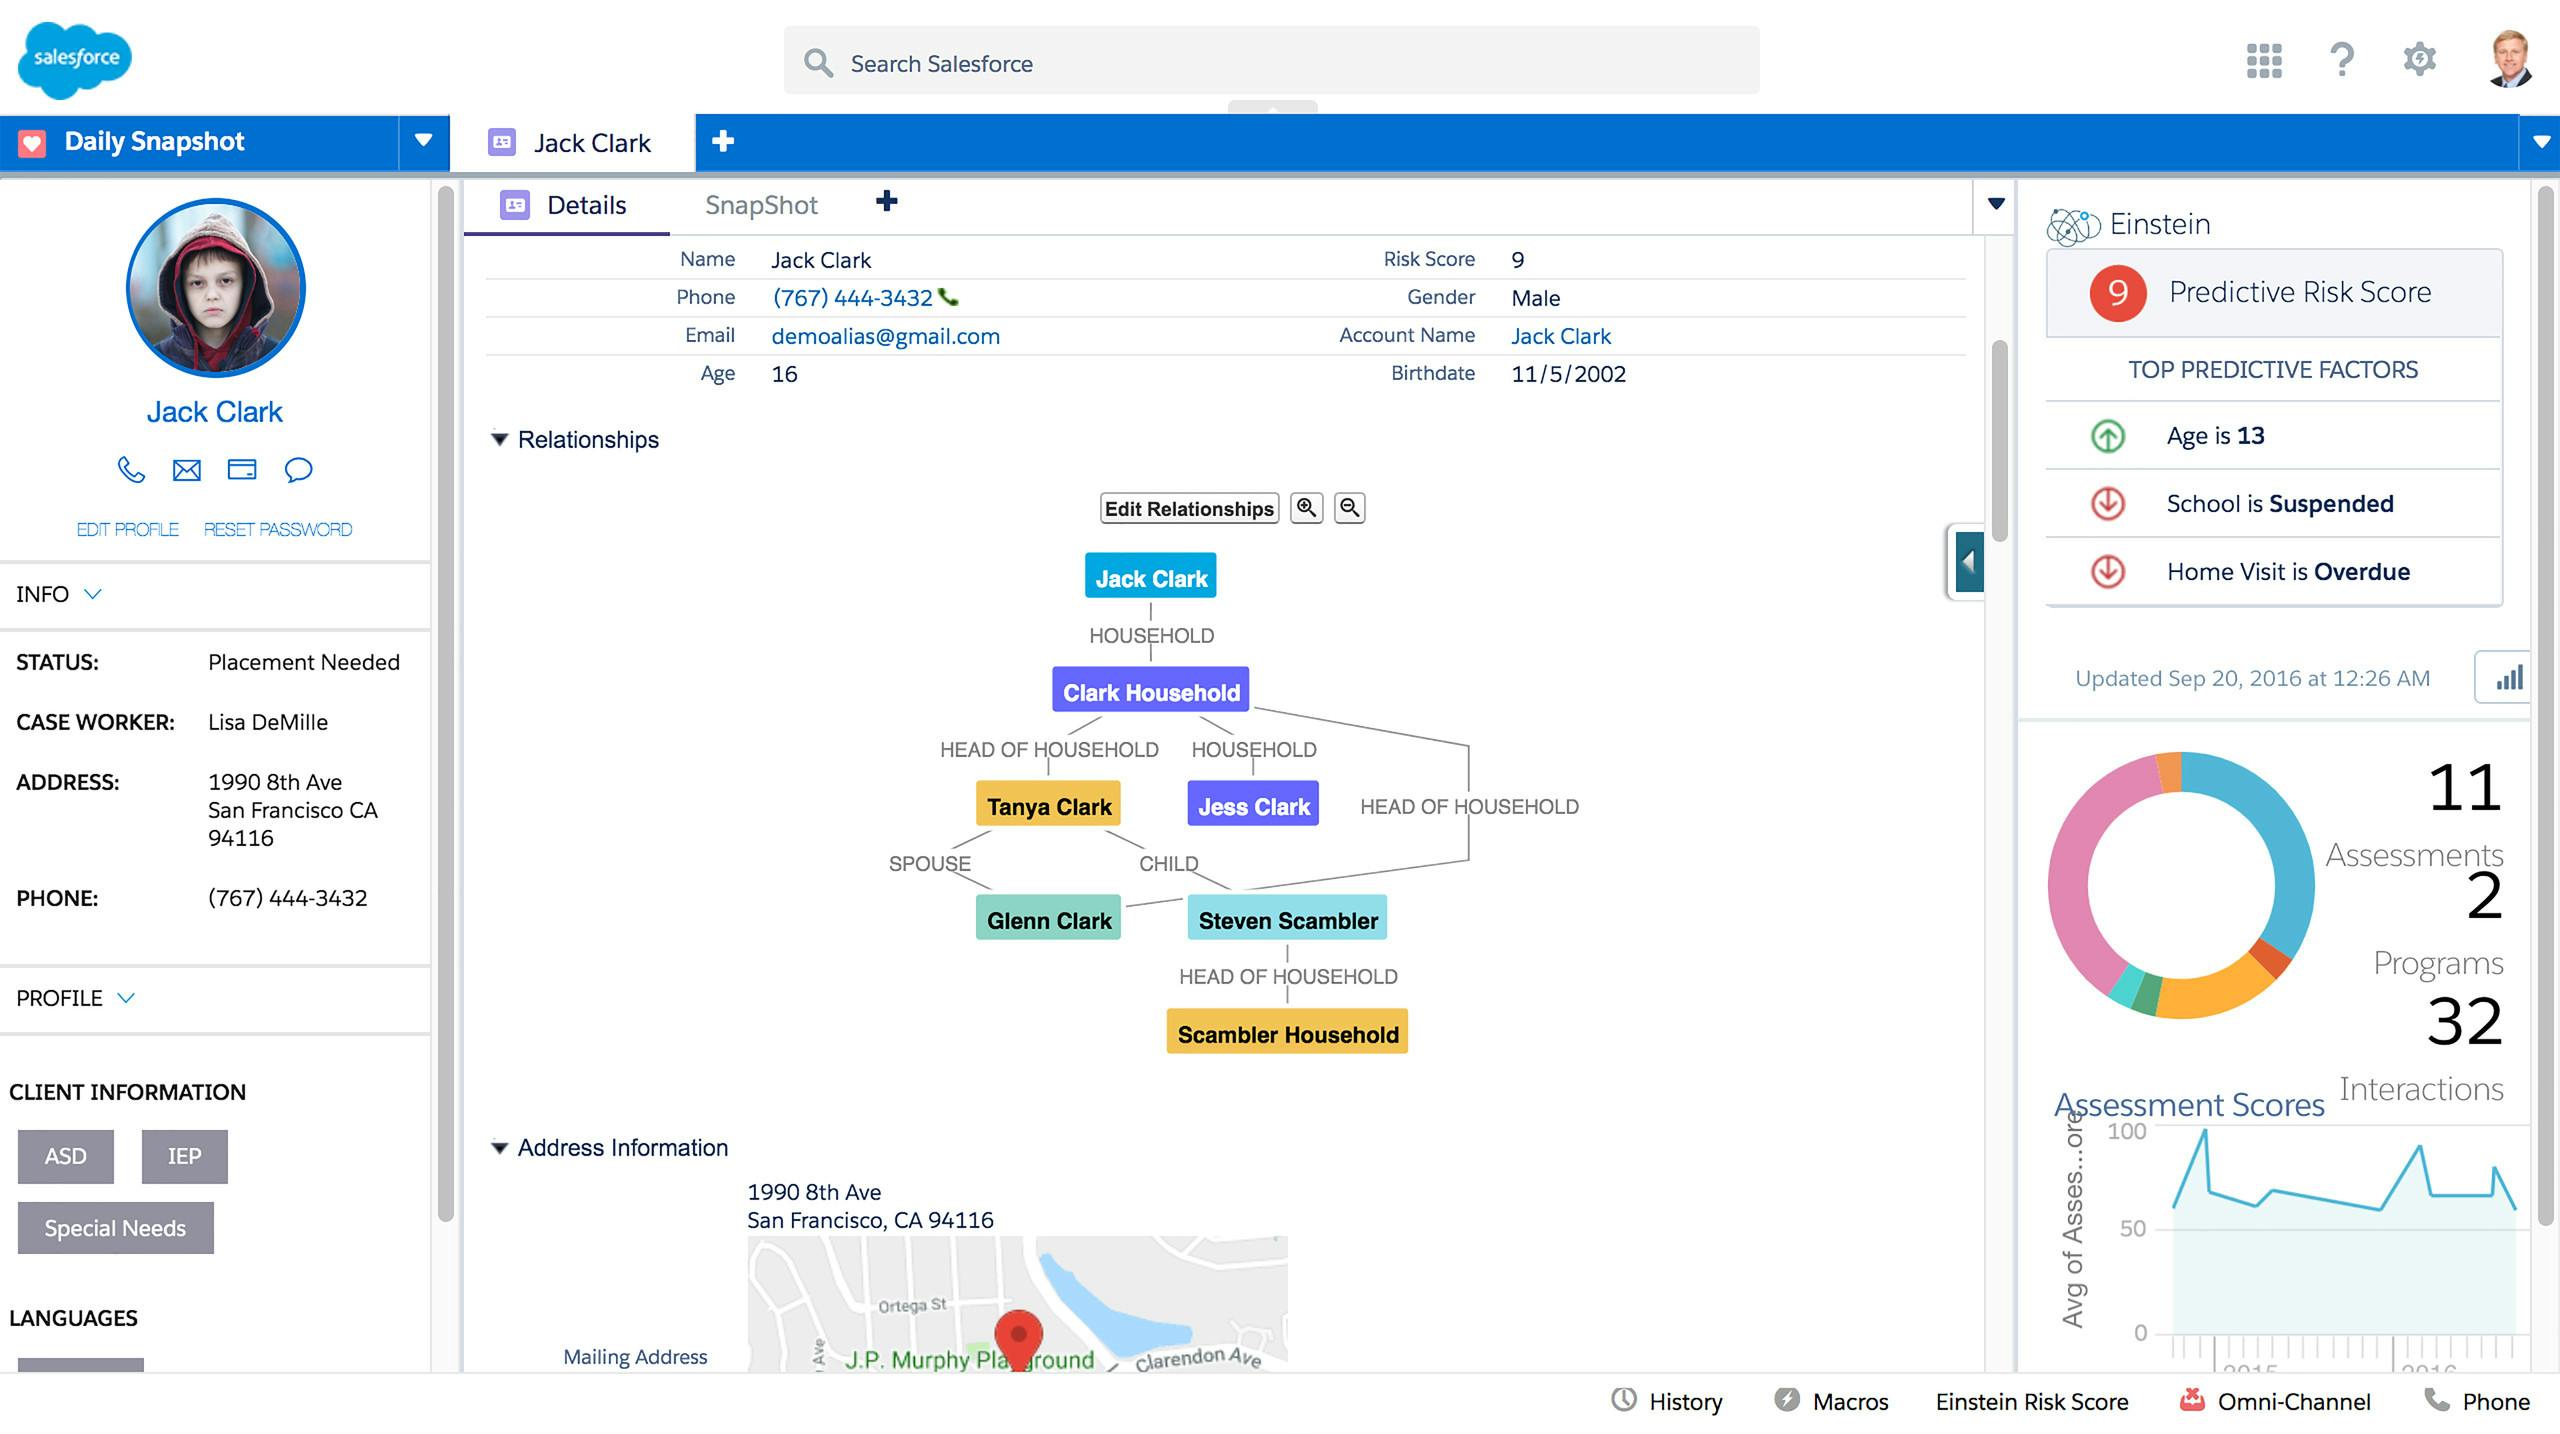
Task: Click the IEP client information tag
Action: (x=184, y=1156)
